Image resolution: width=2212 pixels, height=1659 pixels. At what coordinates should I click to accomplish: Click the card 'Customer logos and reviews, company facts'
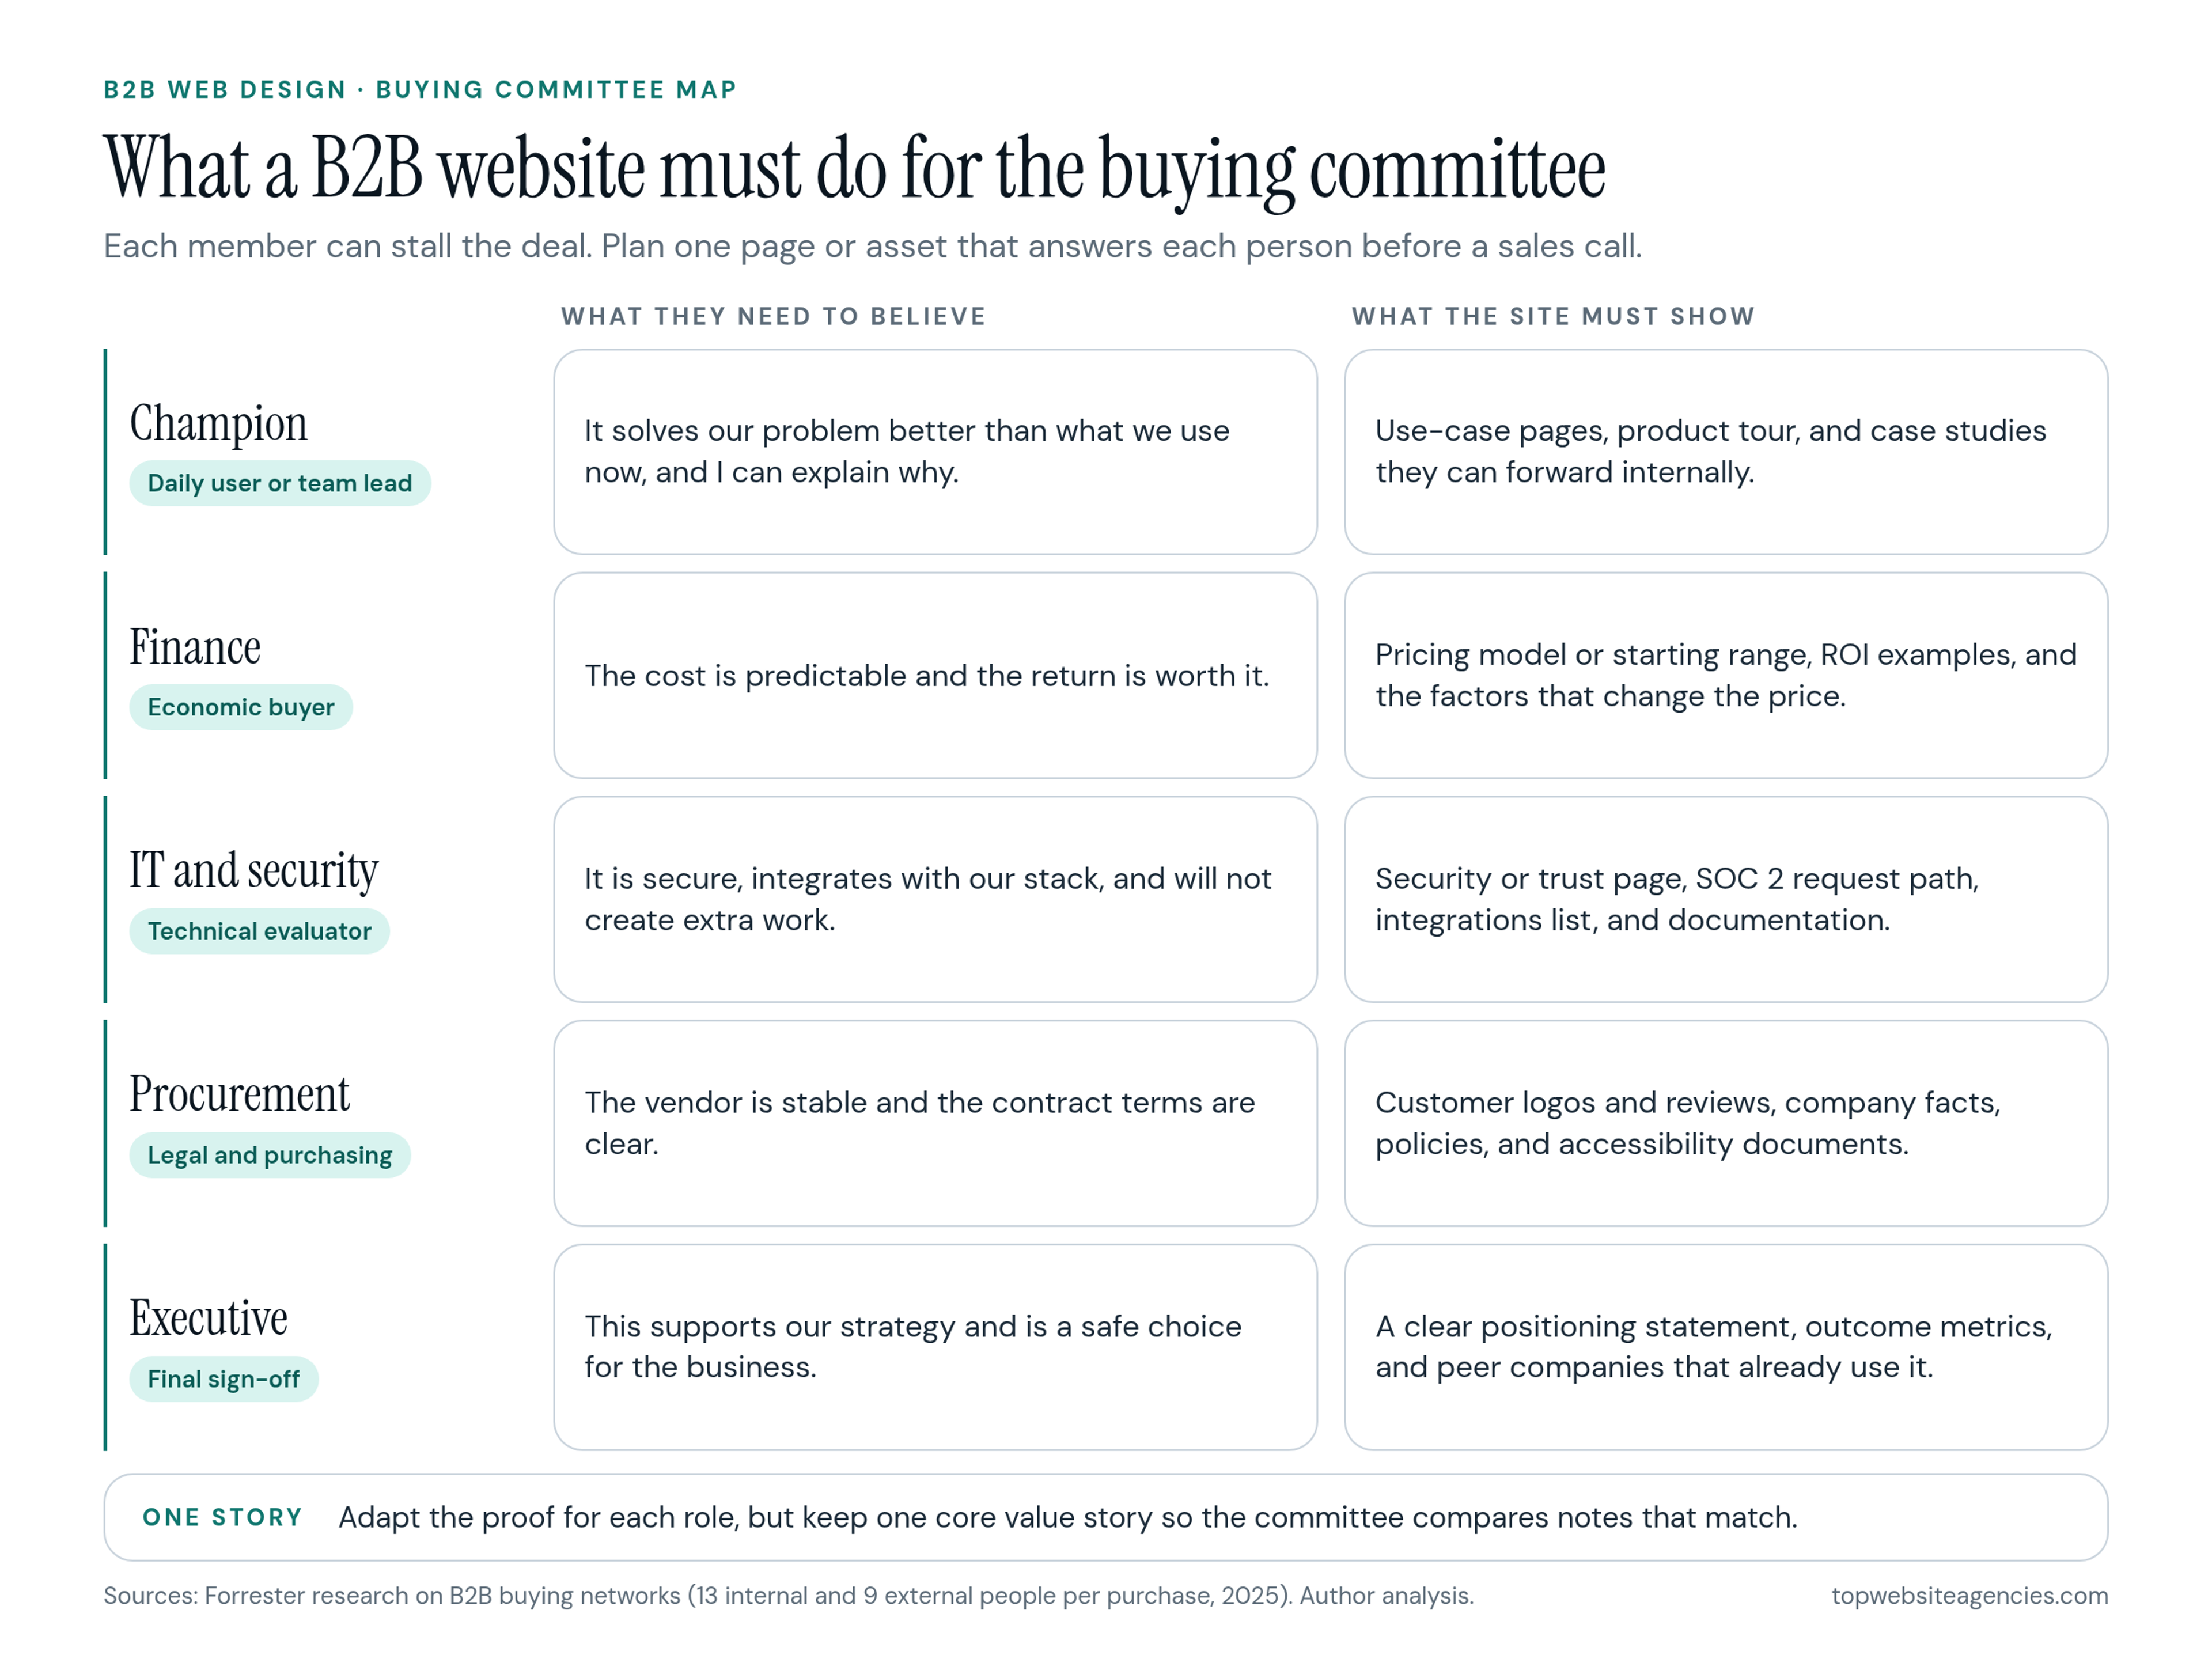[1727, 1124]
